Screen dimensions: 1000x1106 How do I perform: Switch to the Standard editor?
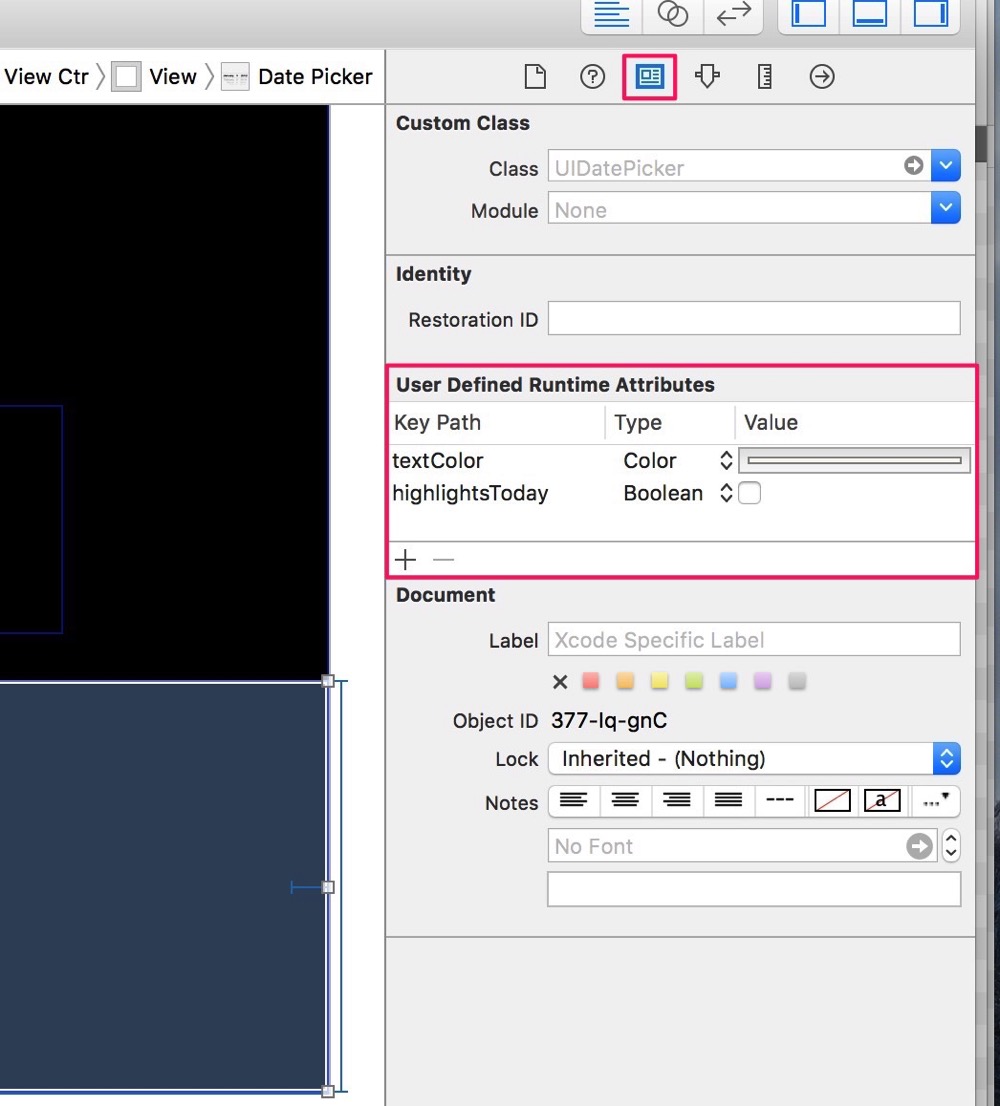pos(611,14)
